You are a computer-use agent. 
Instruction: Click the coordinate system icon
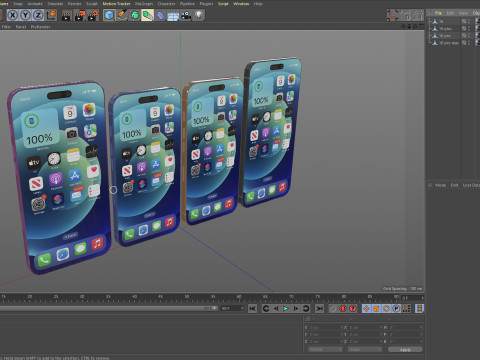[x=51, y=15]
